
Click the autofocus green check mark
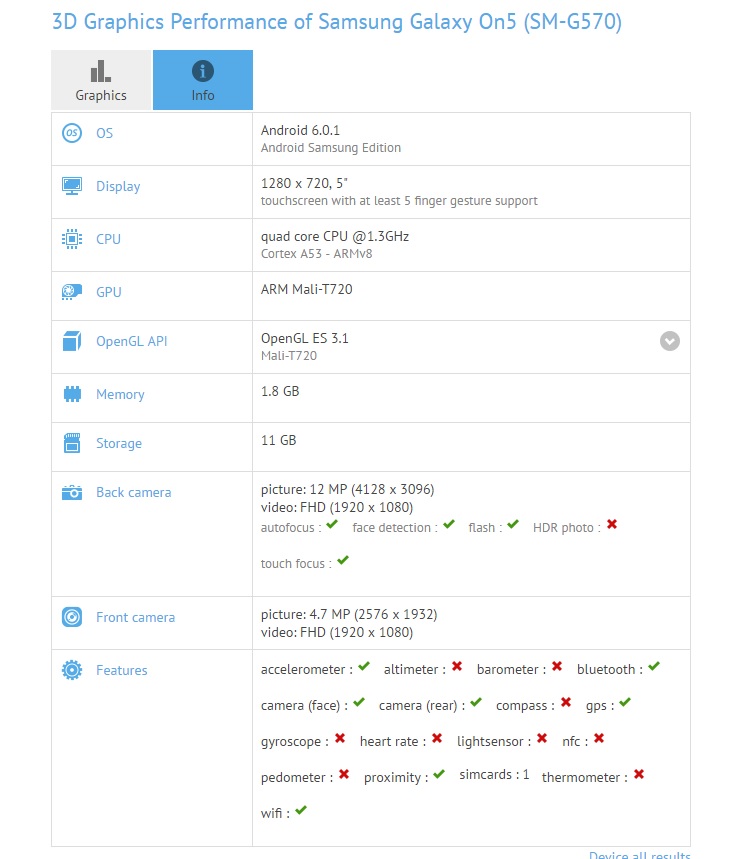coord(332,525)
